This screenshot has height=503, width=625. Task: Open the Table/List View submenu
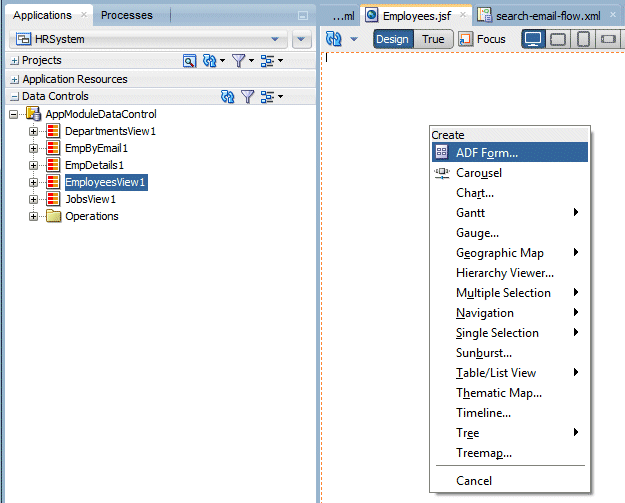[x=510, y=373]
